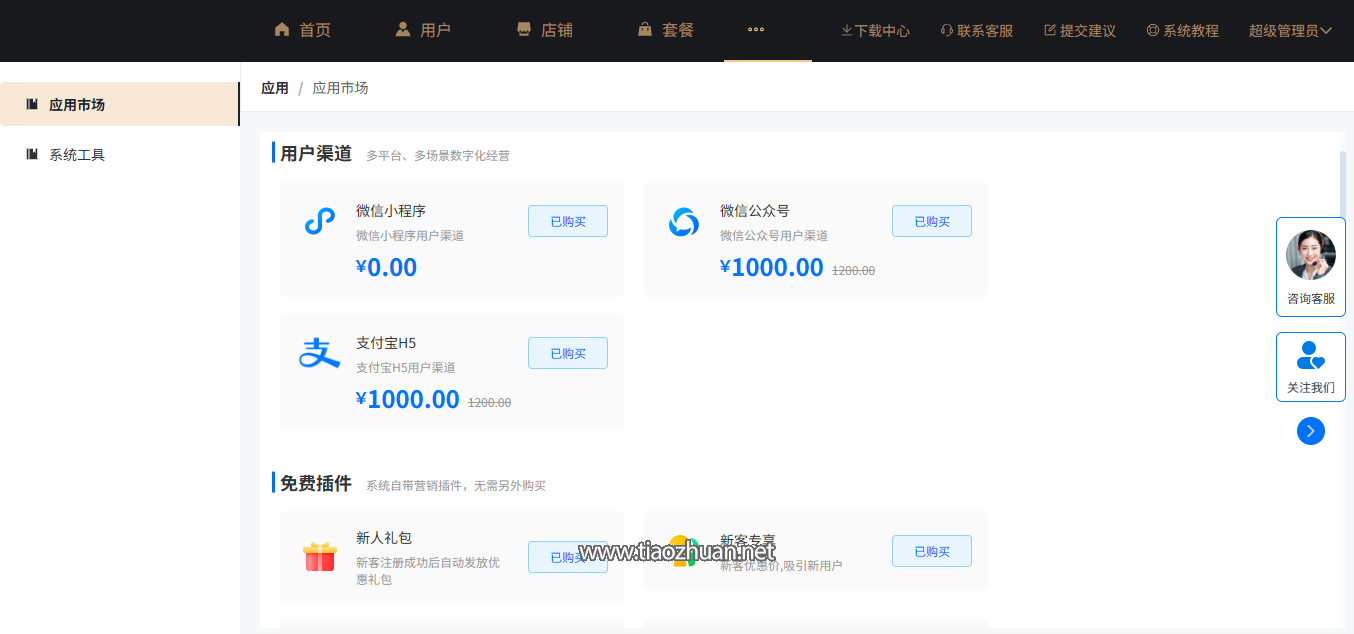Open 下载中心 download center

875,31
